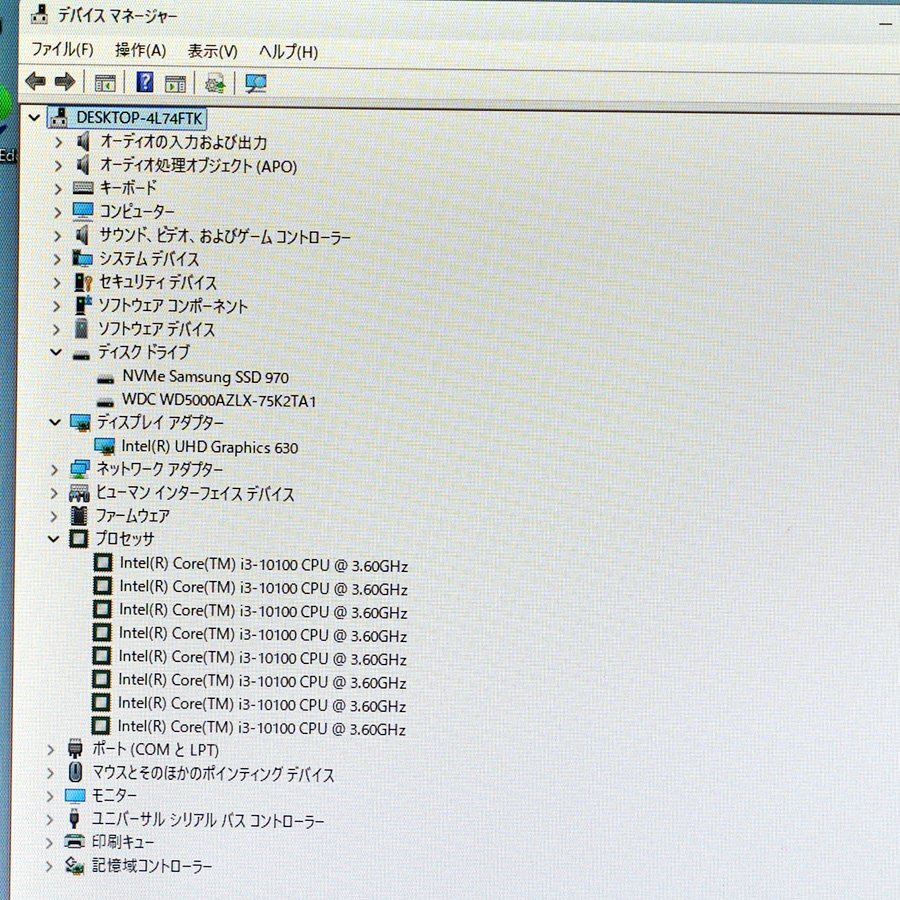Open the ファイル(F) menu

(63, 49)
